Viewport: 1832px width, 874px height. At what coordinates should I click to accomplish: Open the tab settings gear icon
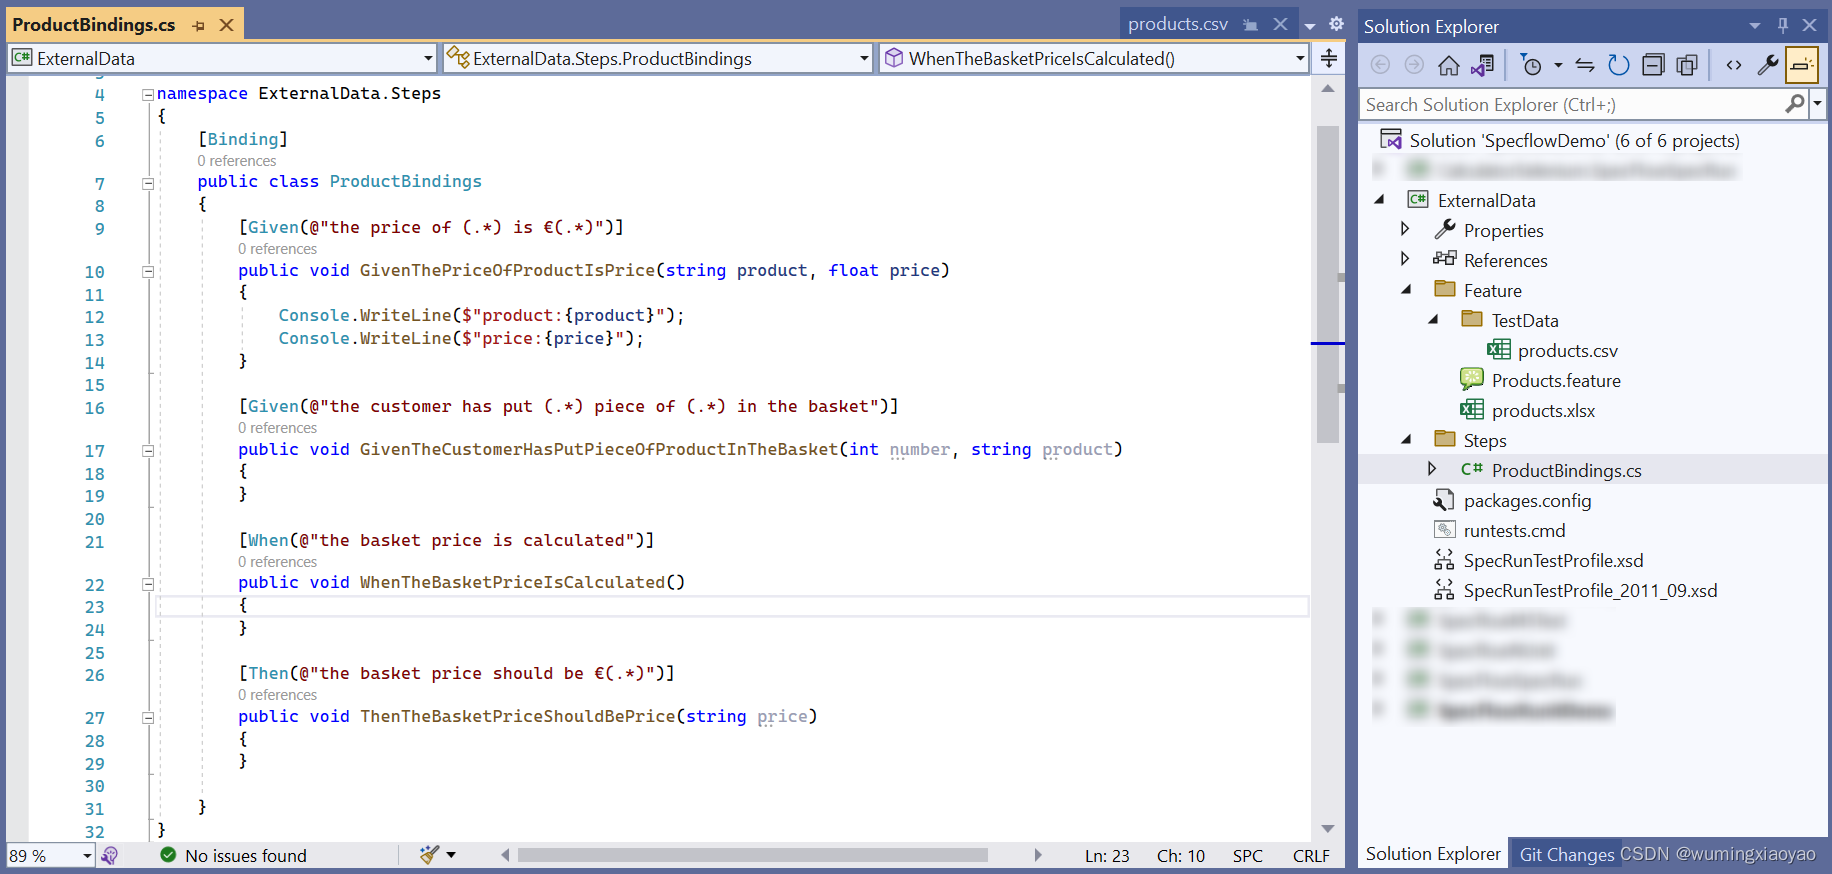pyautogui.click(x=1336, y=24)
